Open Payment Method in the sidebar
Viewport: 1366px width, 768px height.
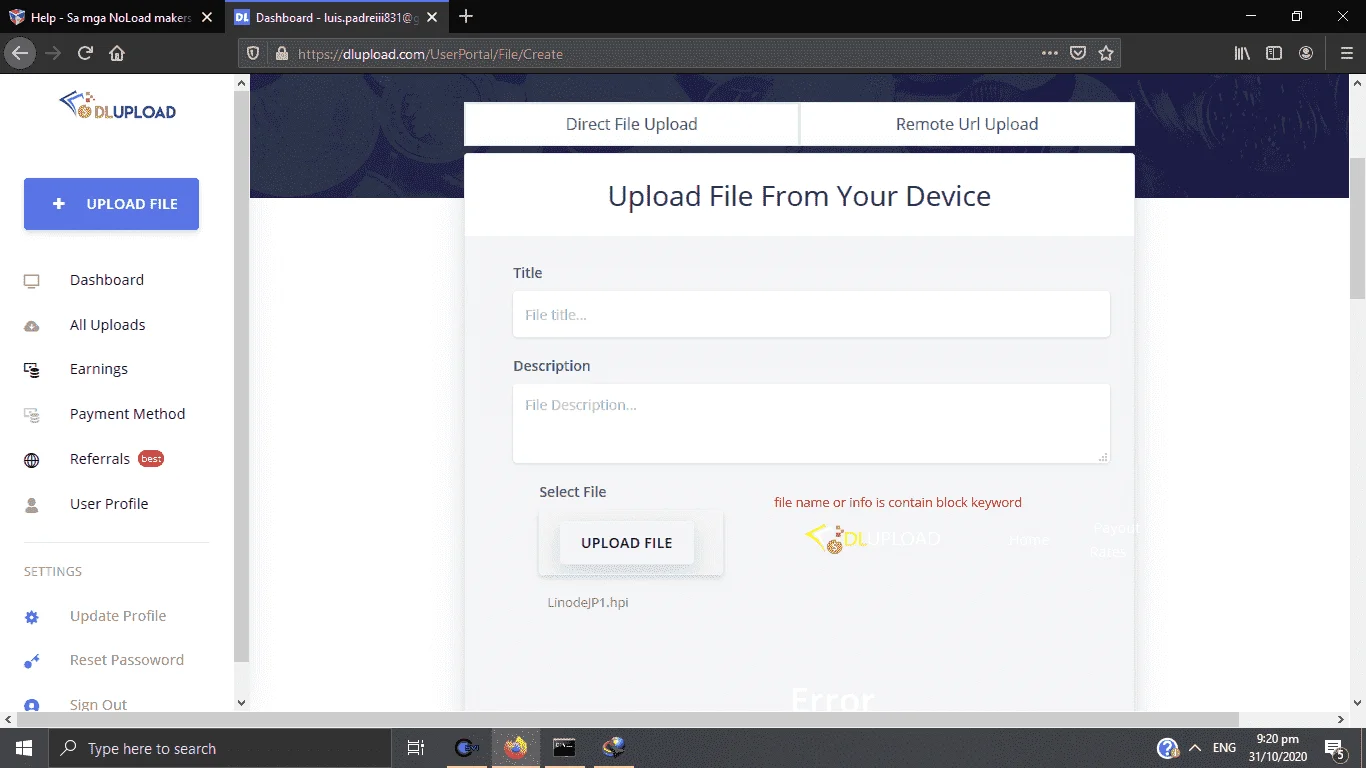point(128,414)
